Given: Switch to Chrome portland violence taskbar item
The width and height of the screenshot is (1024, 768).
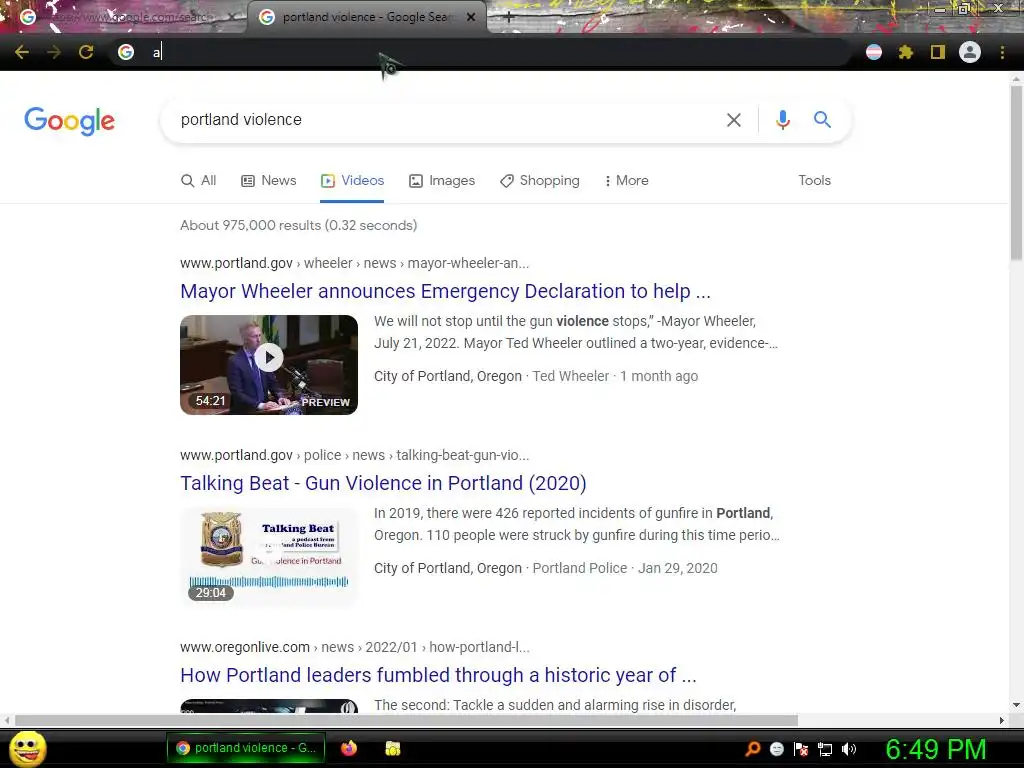Looking at the screenshot, I should pos(246,748).
